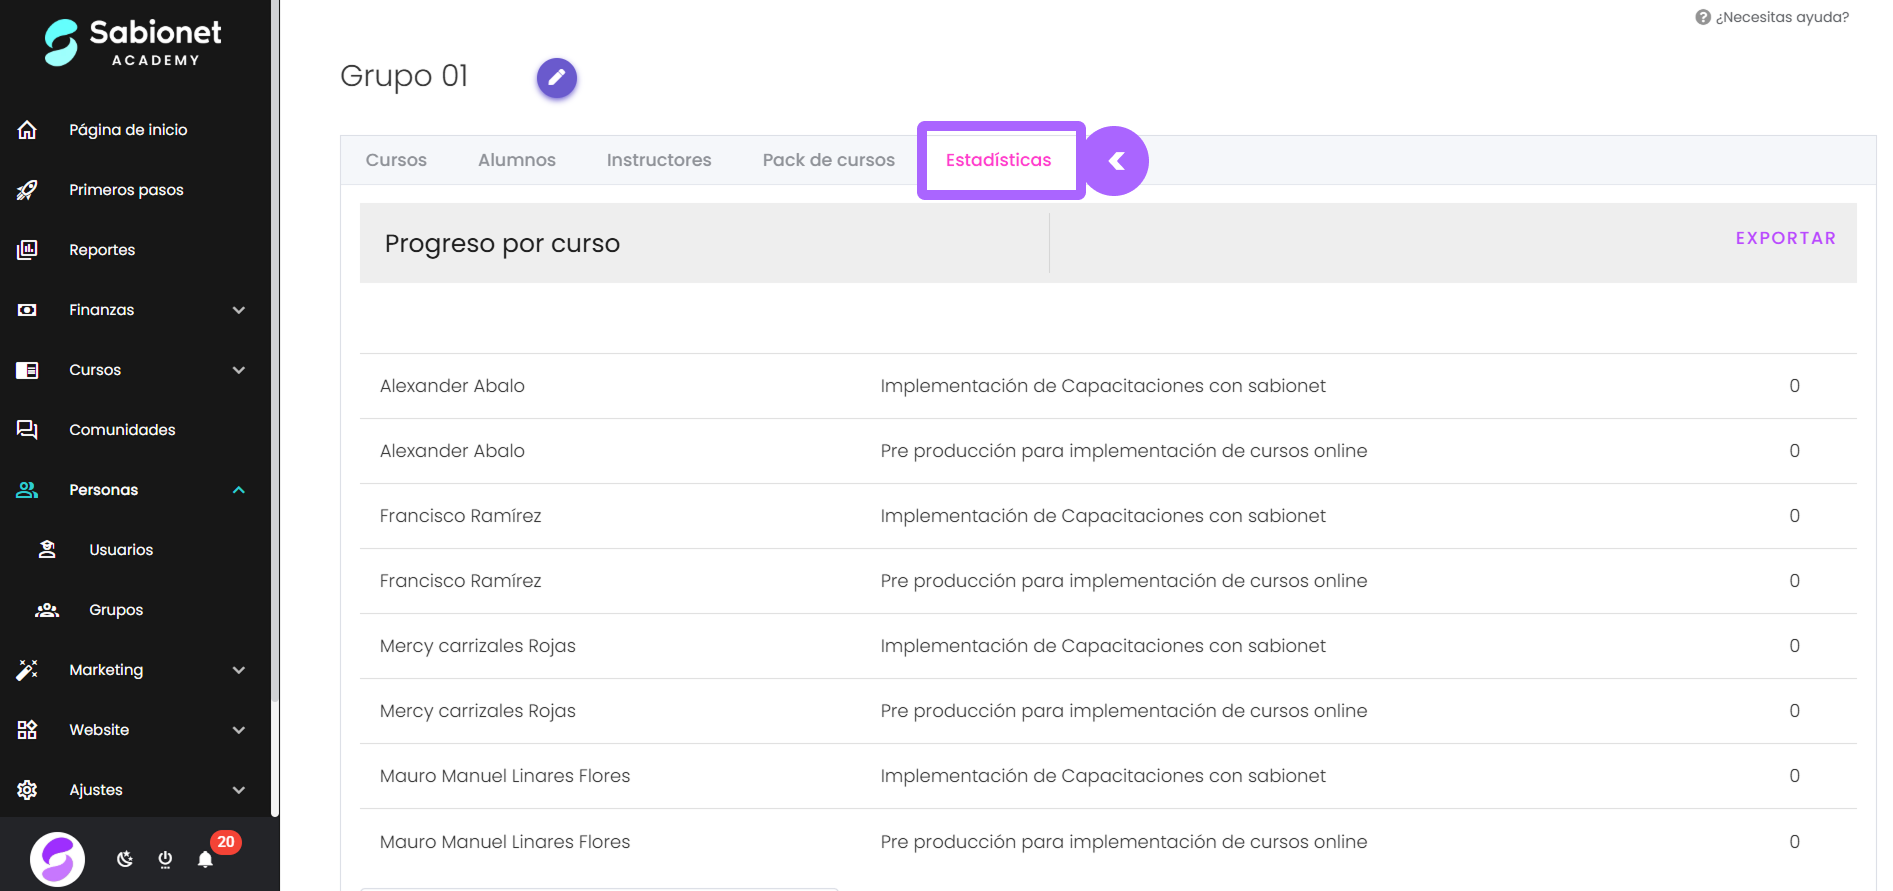
Task: Open Grupos under Personas
Action: 116,610
